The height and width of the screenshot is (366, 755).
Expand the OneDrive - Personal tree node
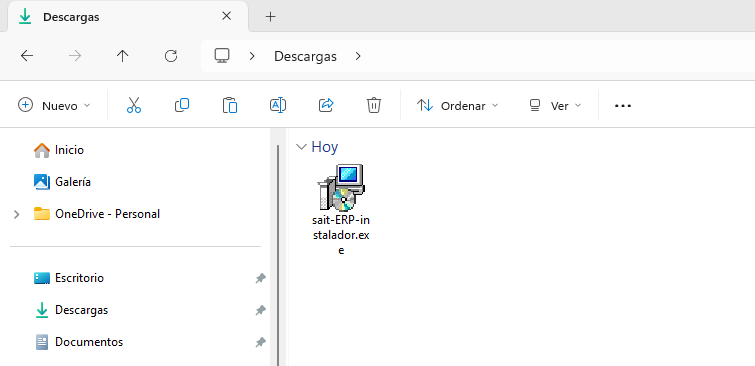(17, 214)
